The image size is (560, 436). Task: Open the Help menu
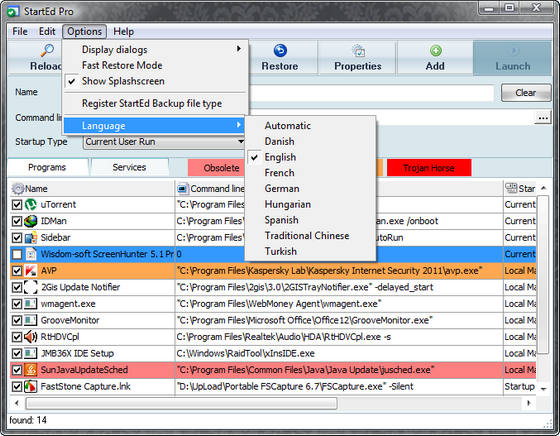[124, 31]
